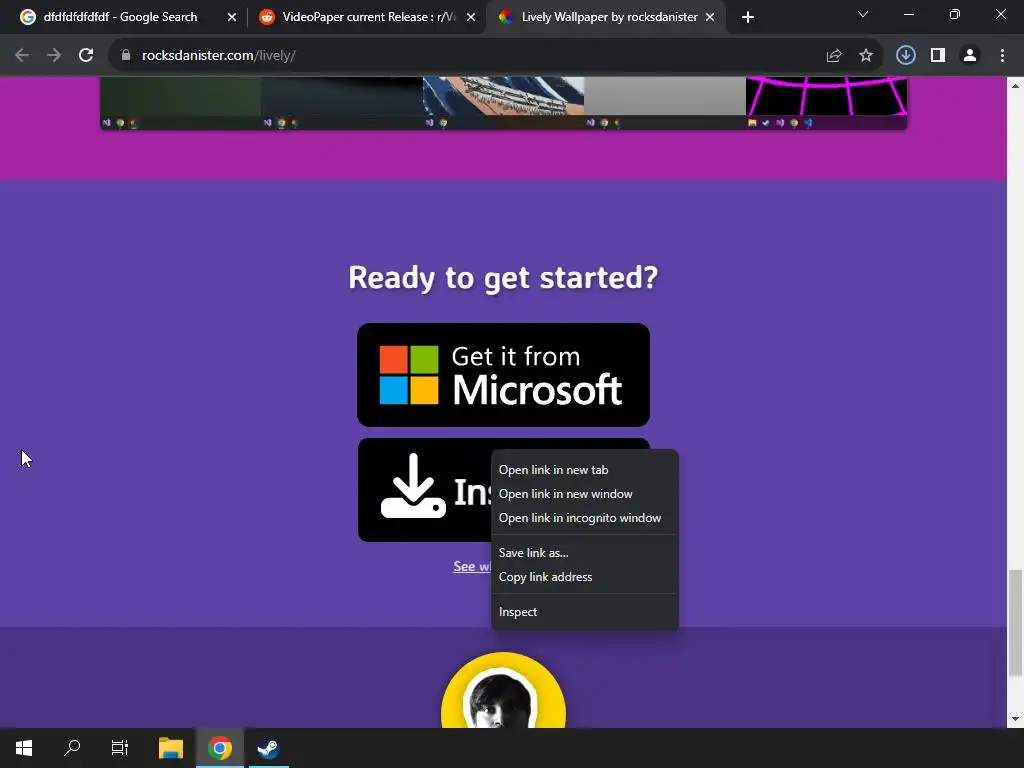
Task: Select the Lively Wallpaper tab
Action: [x=605, y=17]
